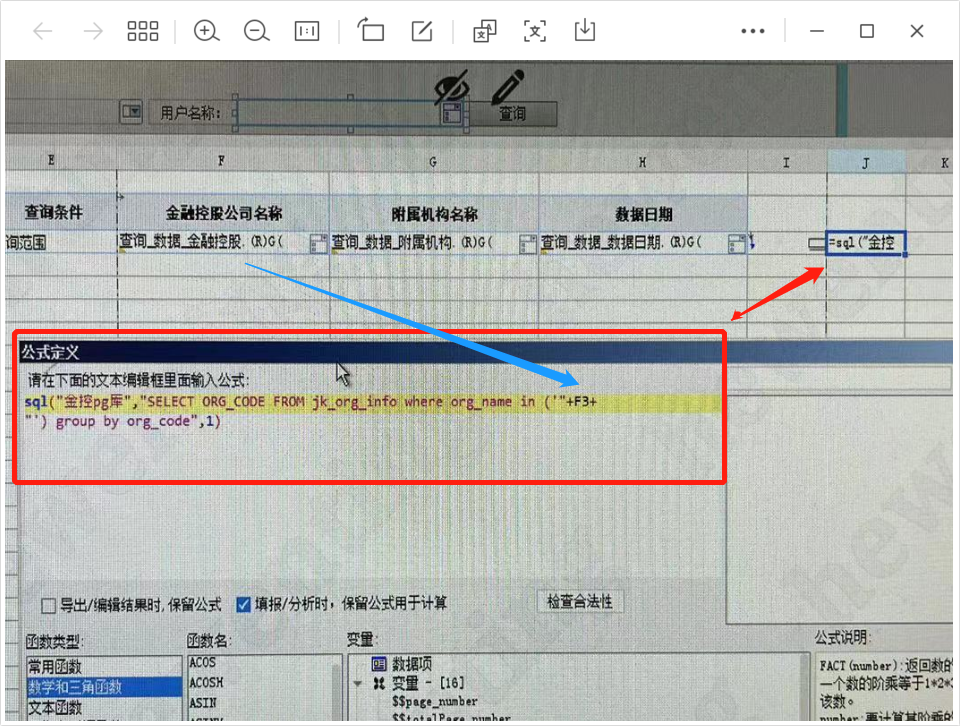
Task: Uncheck 填报/分析时,保留公式用于计算
Action: point(244,605)
